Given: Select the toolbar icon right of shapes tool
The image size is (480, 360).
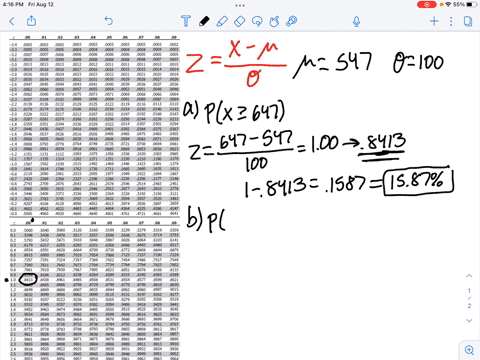Looking at the screenshot, I should [292, 21].
